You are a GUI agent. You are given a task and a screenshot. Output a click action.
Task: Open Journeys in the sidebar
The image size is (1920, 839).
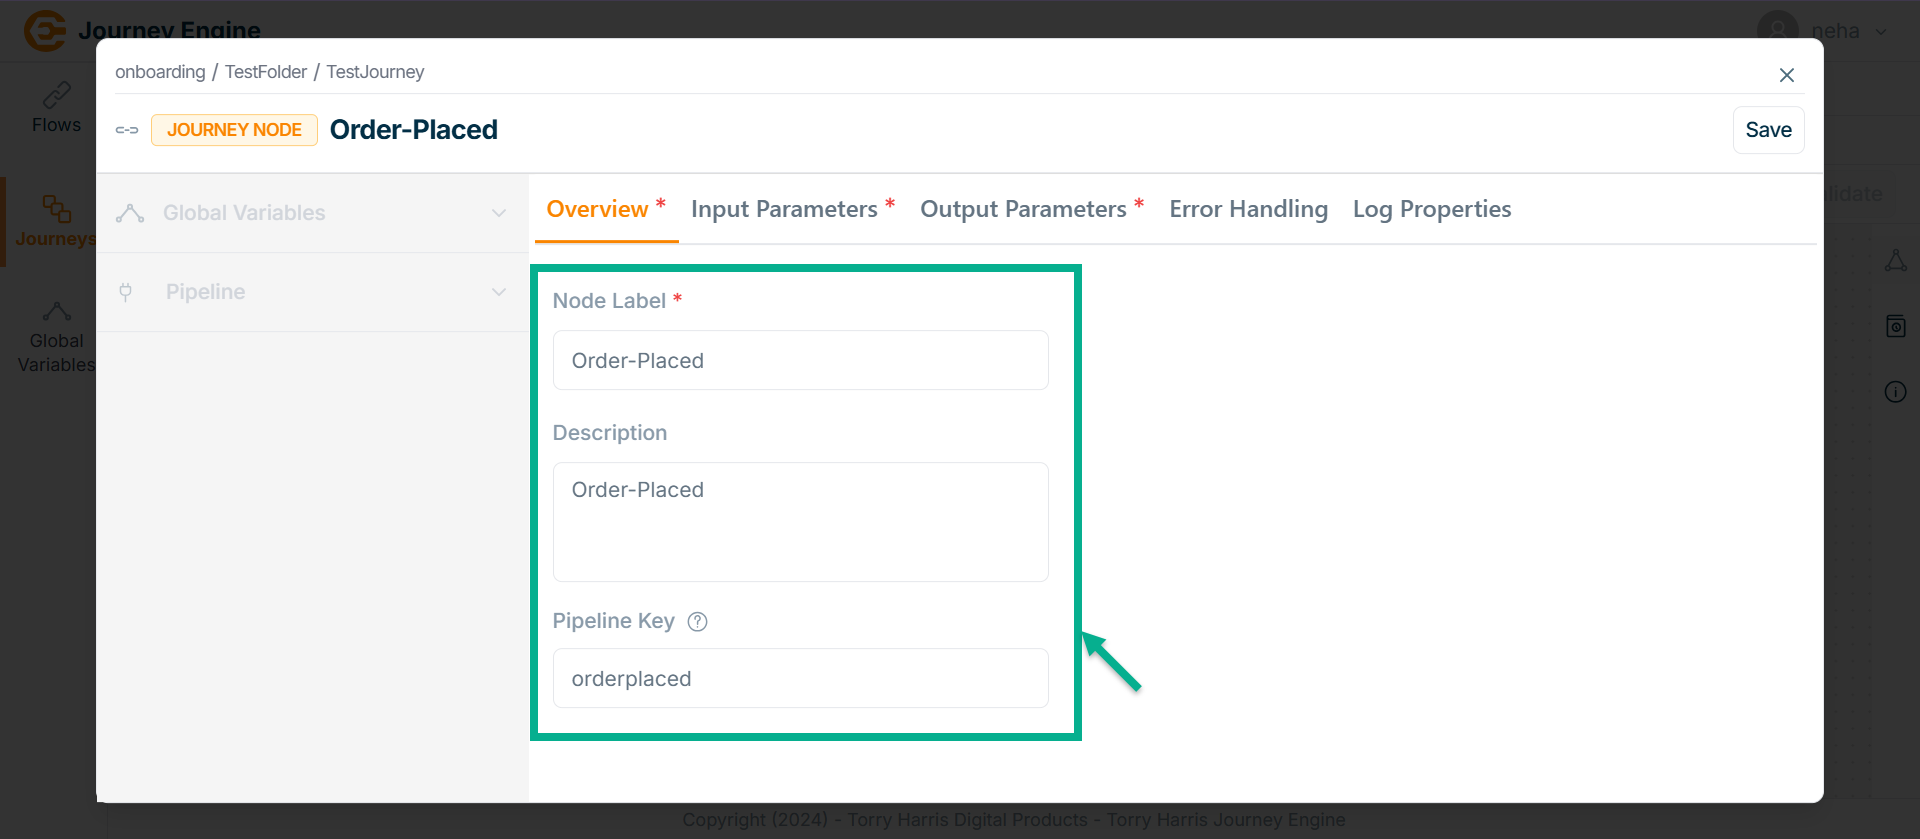pyautogui.click(x=56, y=221)
